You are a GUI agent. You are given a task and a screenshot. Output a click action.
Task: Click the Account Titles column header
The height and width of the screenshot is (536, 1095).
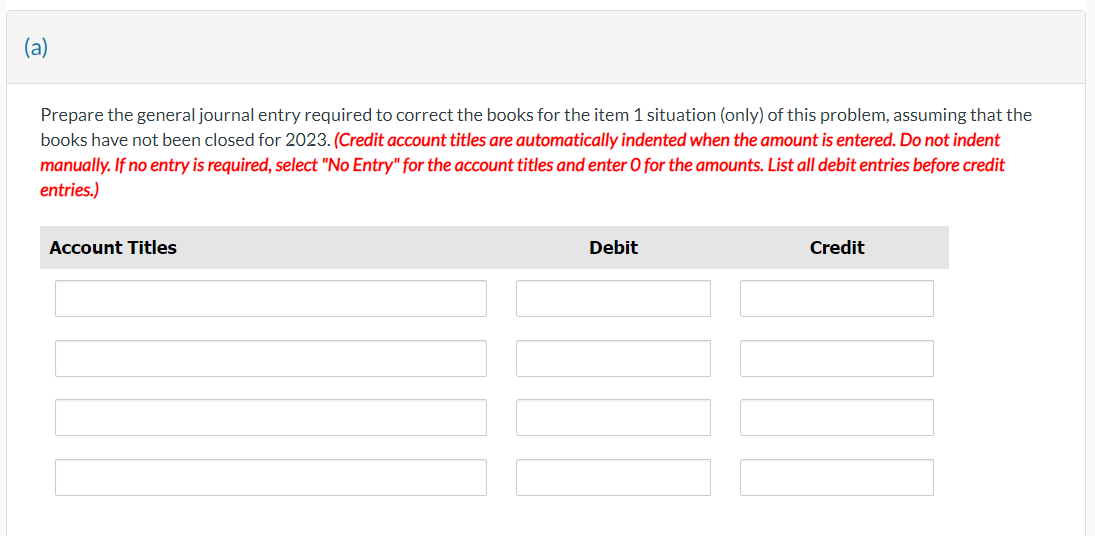pyautogui.click(x=113, y=247)
